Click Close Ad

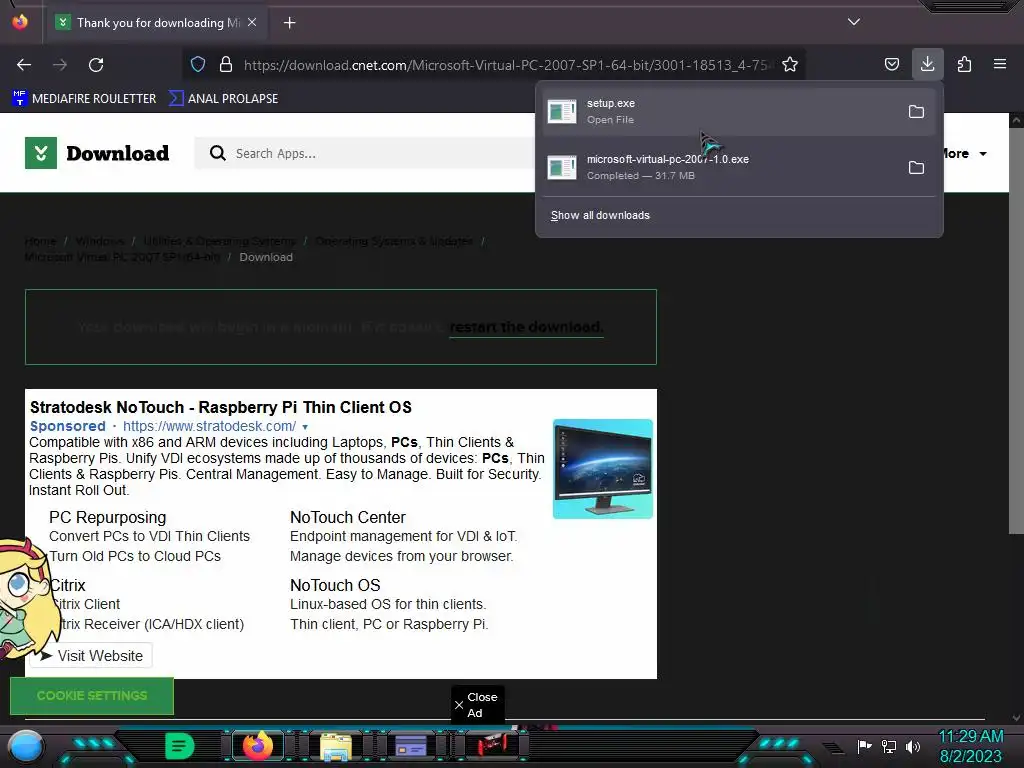(477, 705)
